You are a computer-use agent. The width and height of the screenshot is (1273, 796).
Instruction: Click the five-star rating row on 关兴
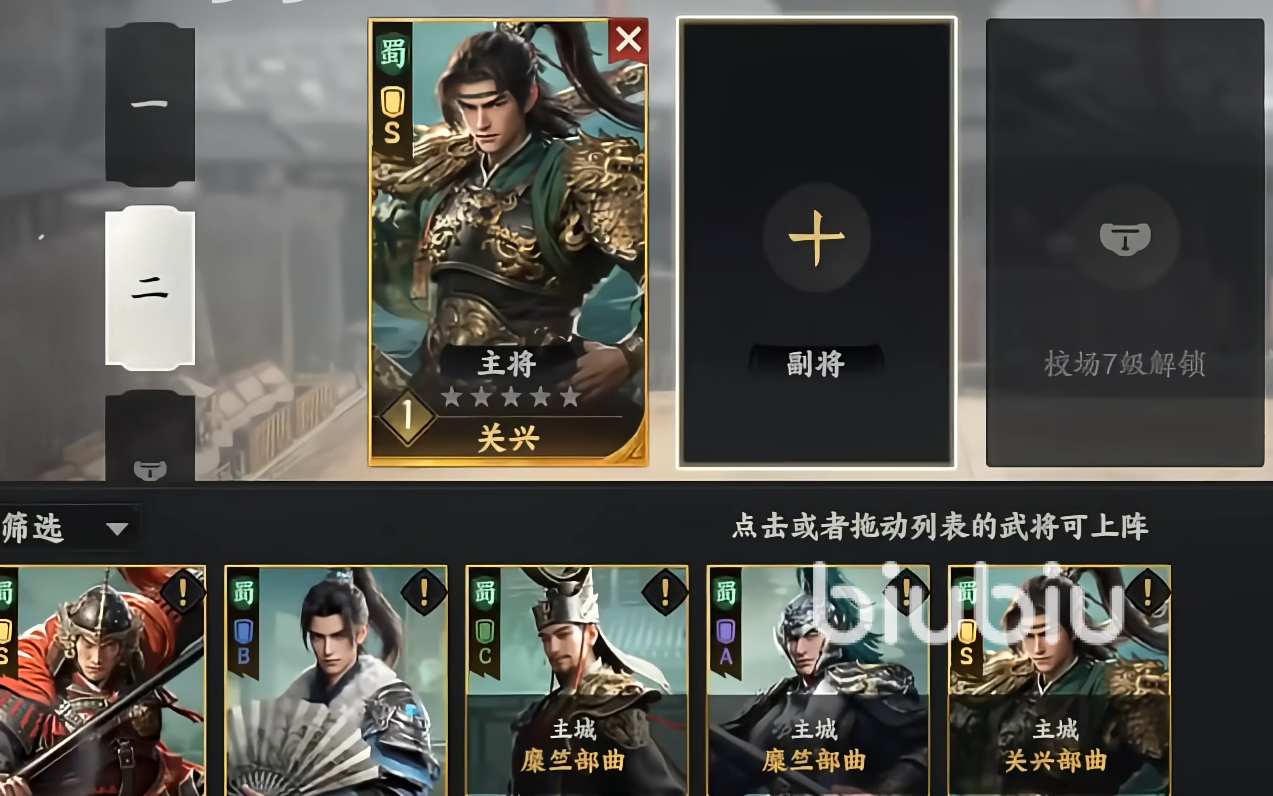coord(510,398)
